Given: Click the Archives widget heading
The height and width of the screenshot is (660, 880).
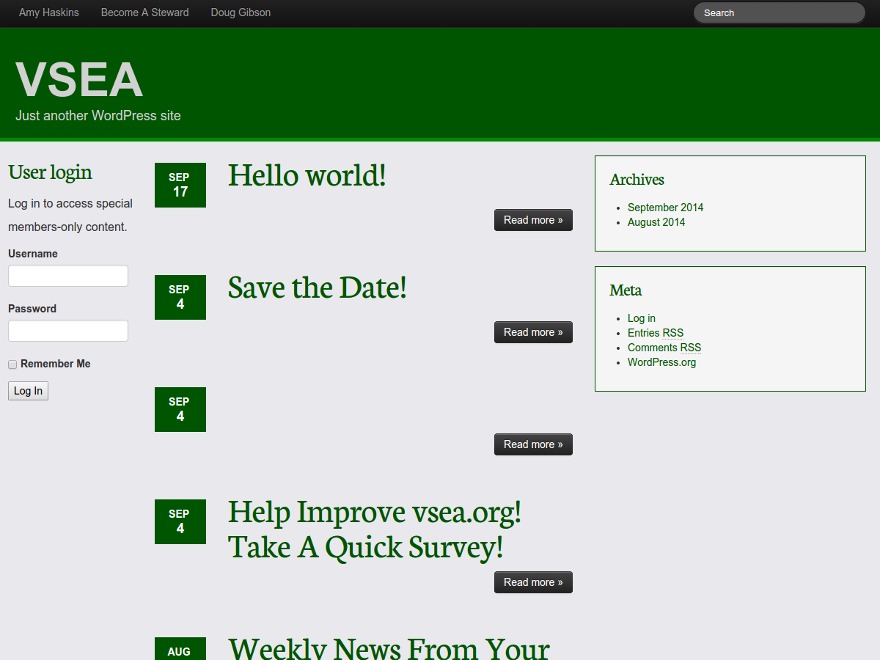Looking at the screenshot, I should (636, 180).
